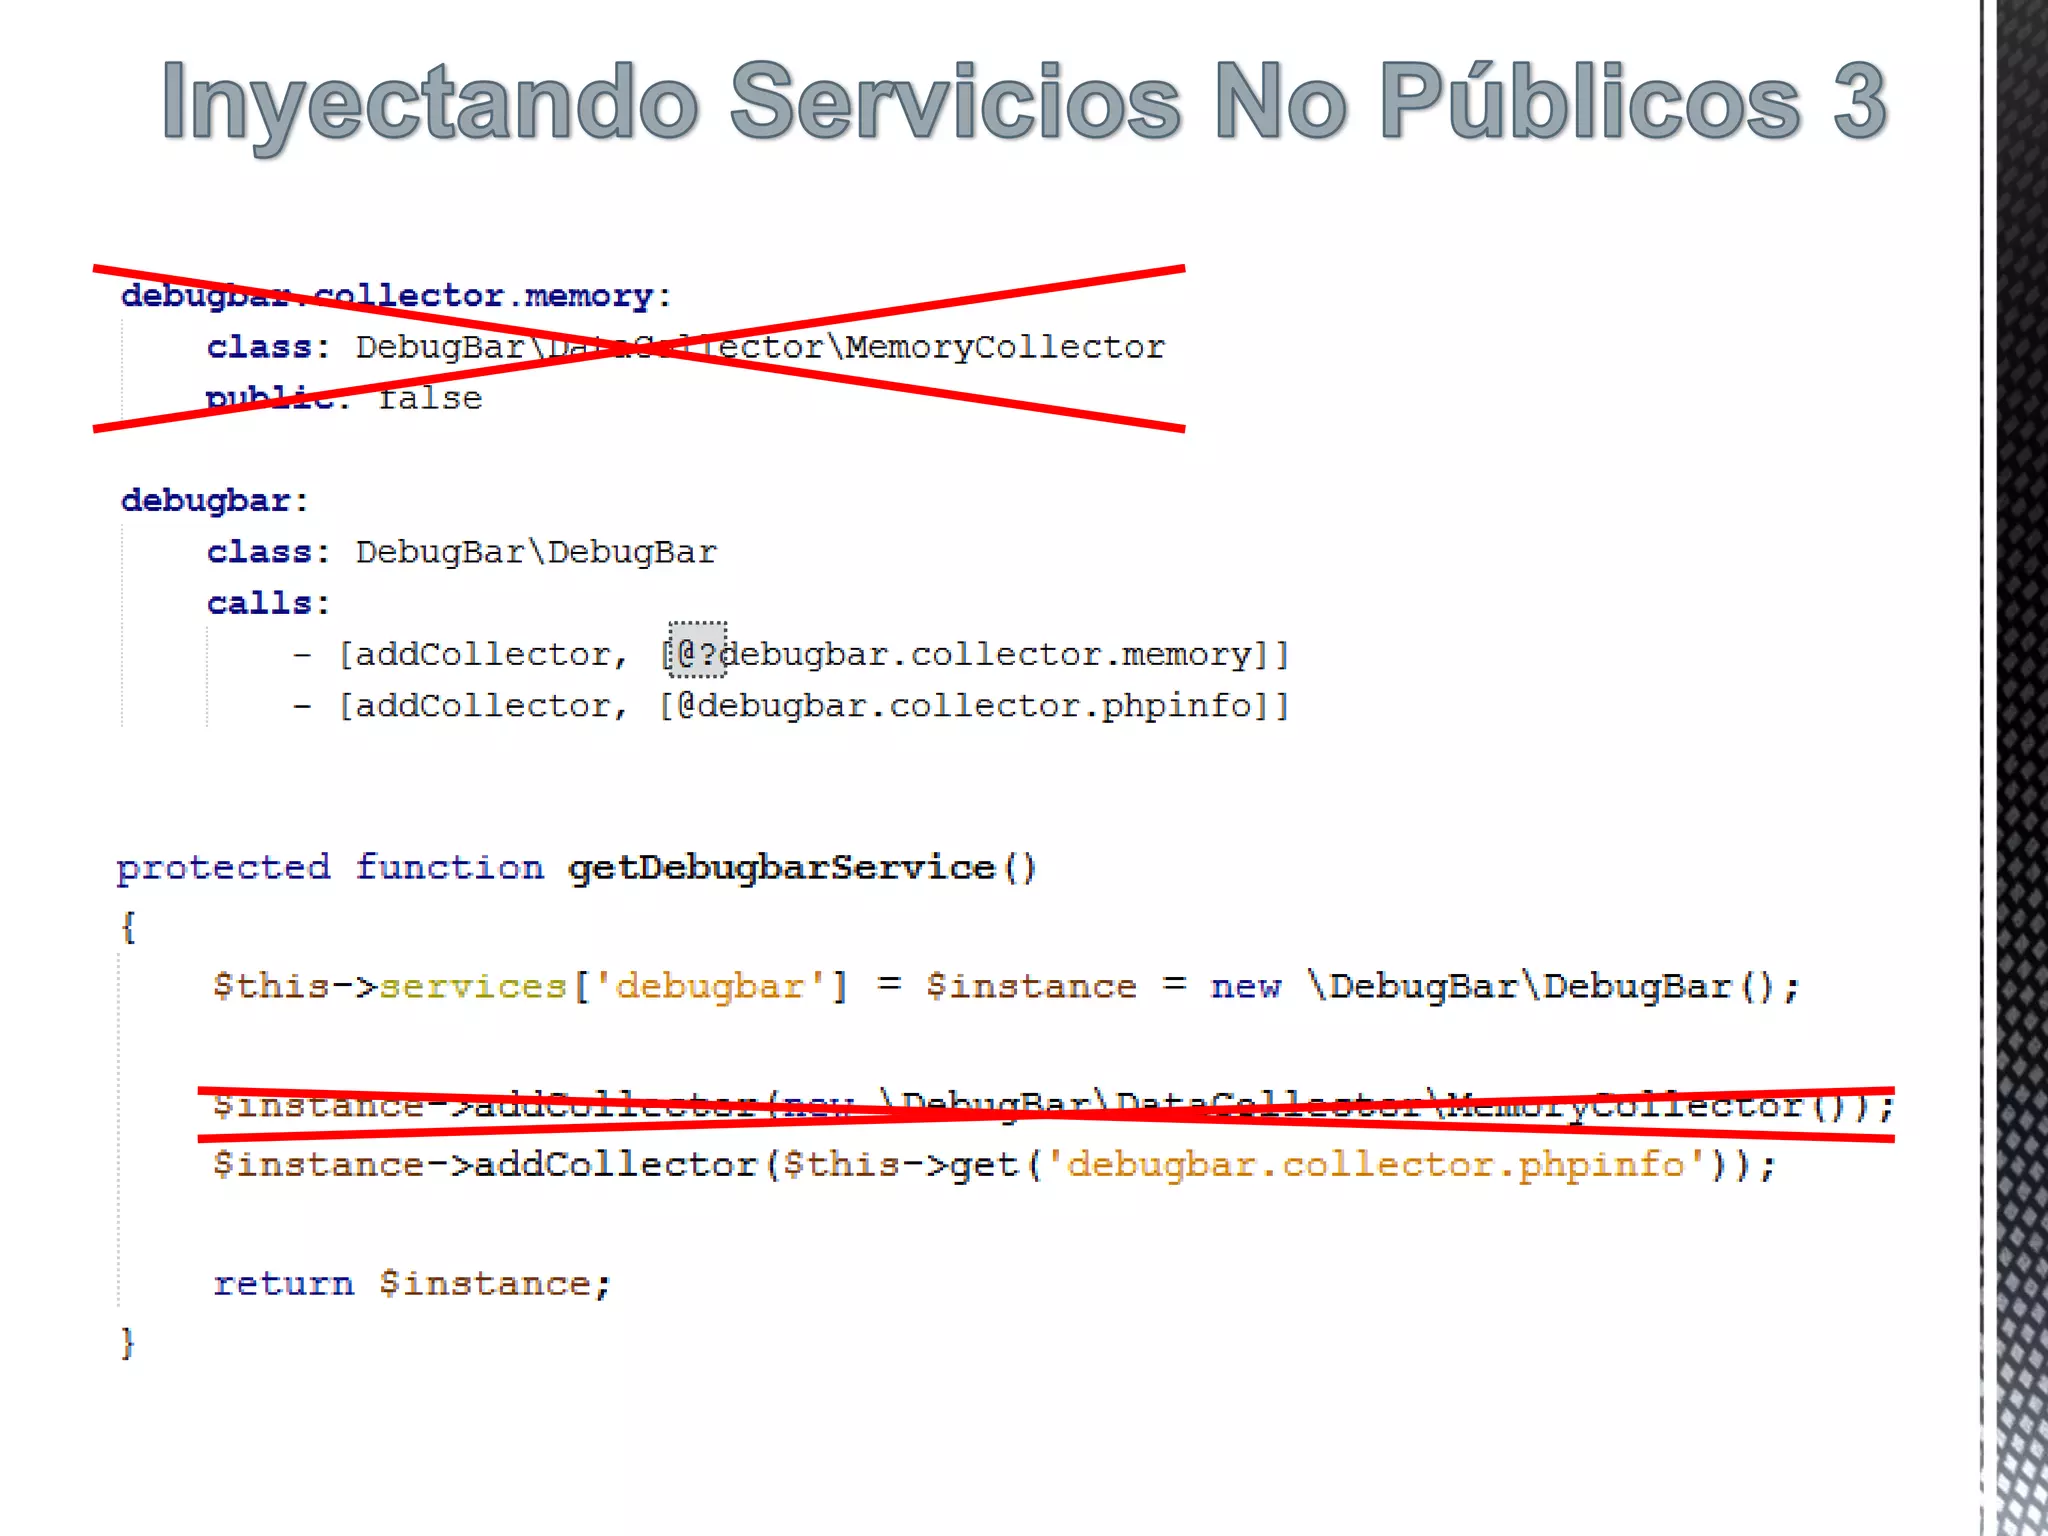Click the highlighted '@?' marker box
Viewport: 2048px width, 1536px height.
click(x=697, y=652)
